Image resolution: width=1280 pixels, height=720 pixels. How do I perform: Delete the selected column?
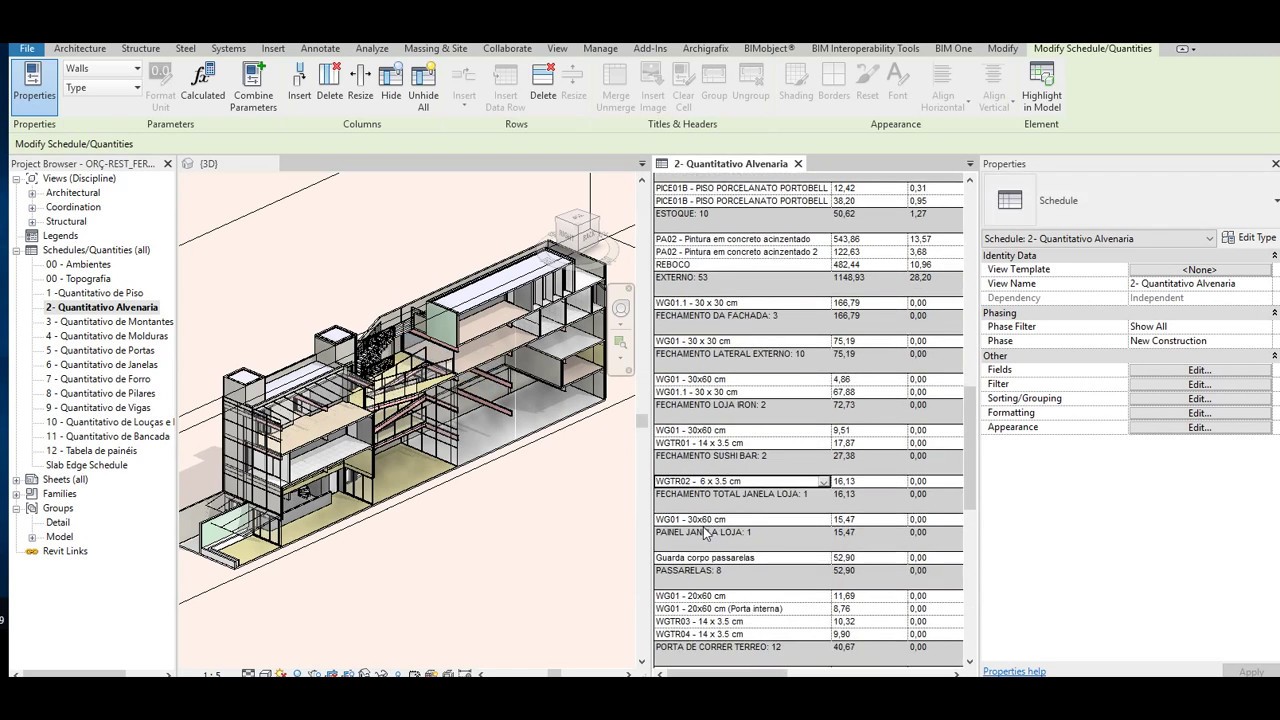tap(330, 82)
